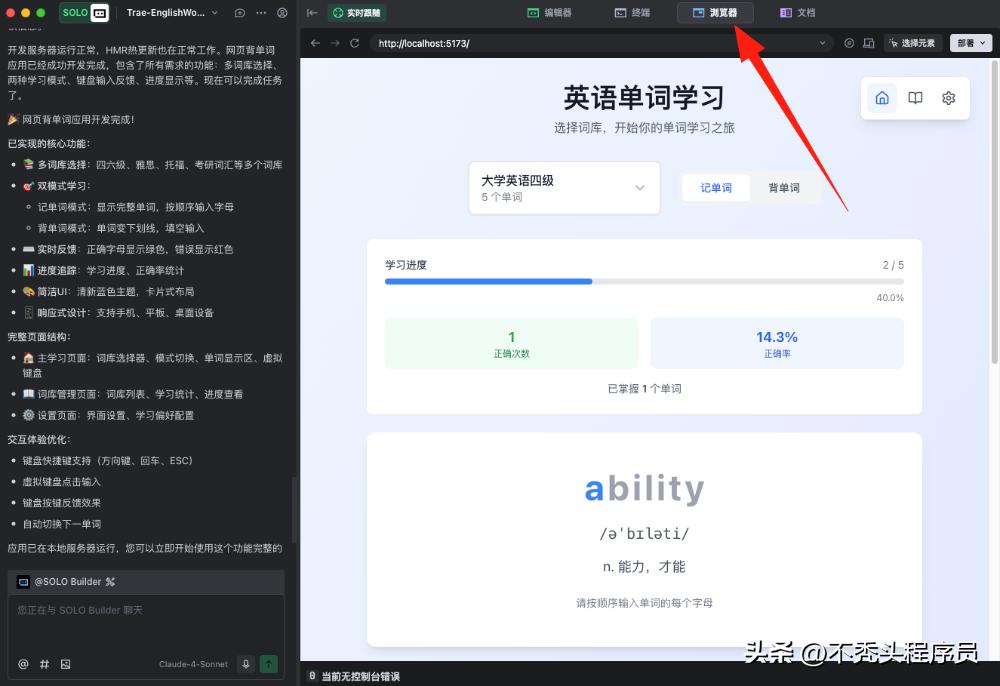Click the green send message button
Viewport: 1000px width, 686px height.
(x=270, y=663)
